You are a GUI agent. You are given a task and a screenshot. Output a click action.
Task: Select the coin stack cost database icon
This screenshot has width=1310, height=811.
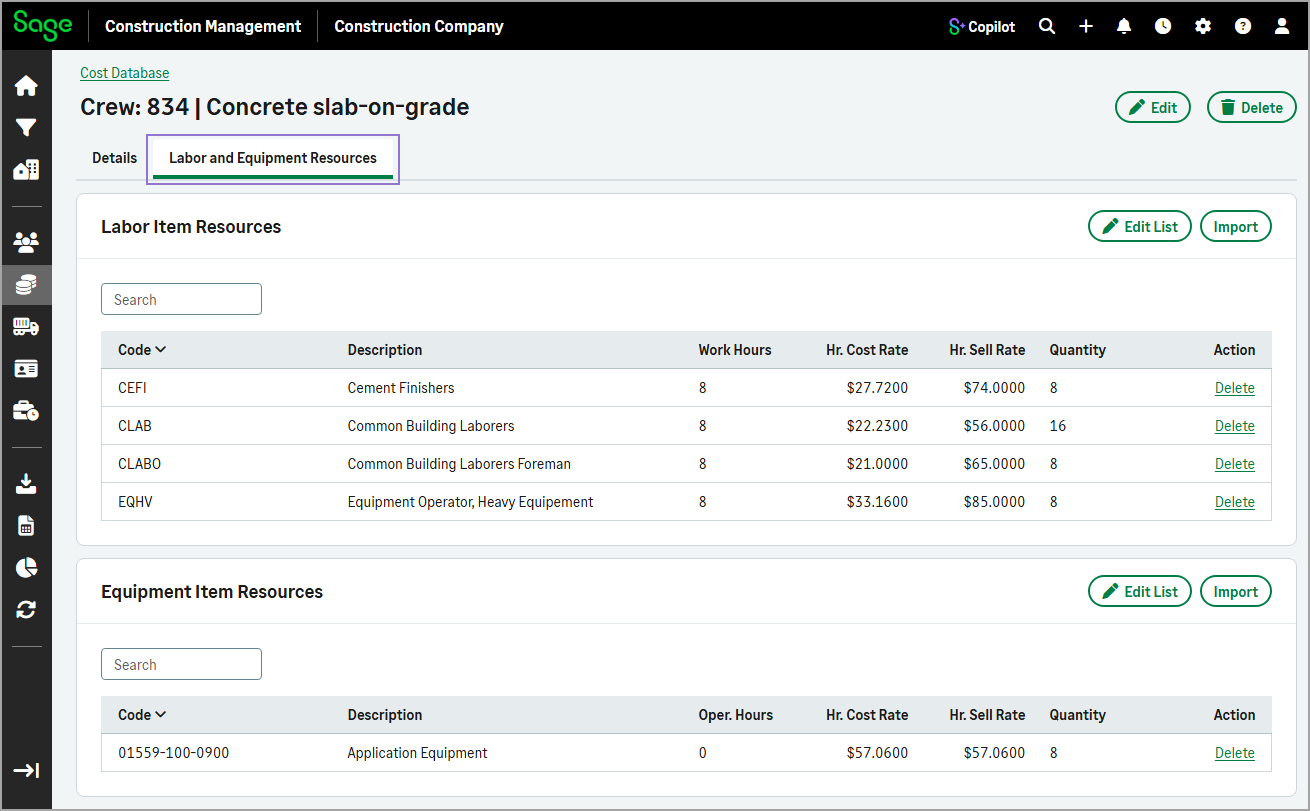coord(26,285)
